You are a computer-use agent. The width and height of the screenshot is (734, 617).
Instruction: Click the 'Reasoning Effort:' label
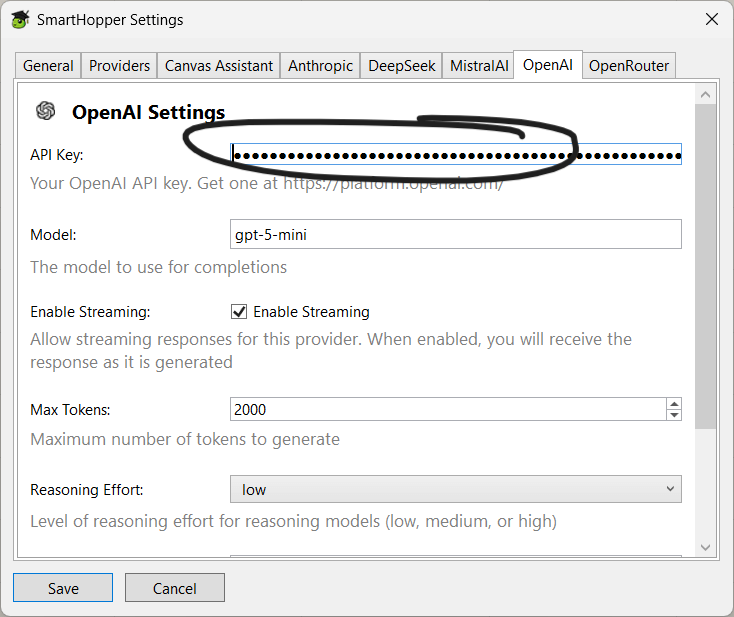pyautogui.click(x=87, y=490)
